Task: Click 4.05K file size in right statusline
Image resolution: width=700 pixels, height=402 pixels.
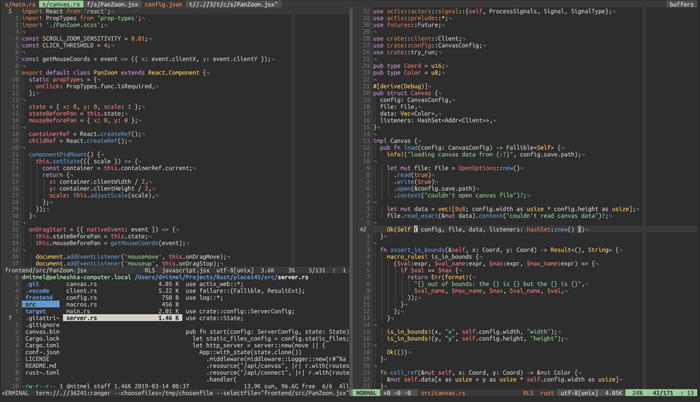Action: coord(613,393)
